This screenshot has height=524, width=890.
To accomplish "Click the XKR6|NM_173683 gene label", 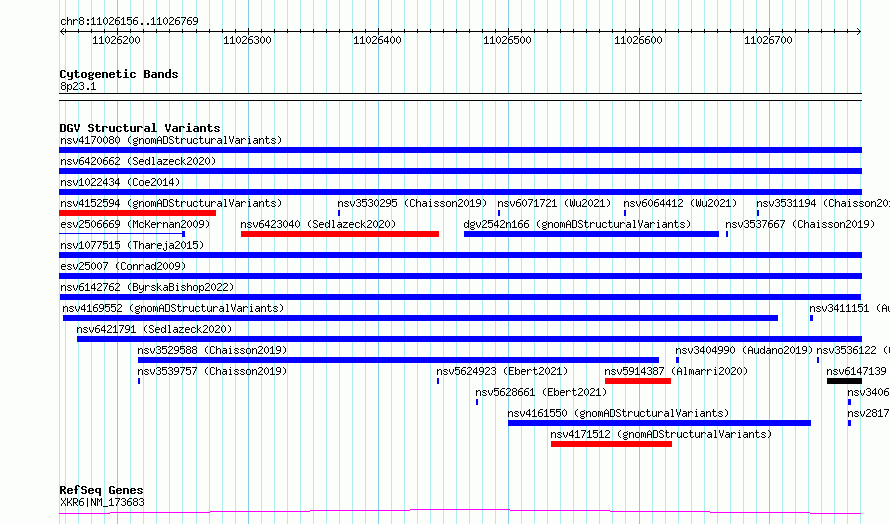I will click(x=102, y=502).
